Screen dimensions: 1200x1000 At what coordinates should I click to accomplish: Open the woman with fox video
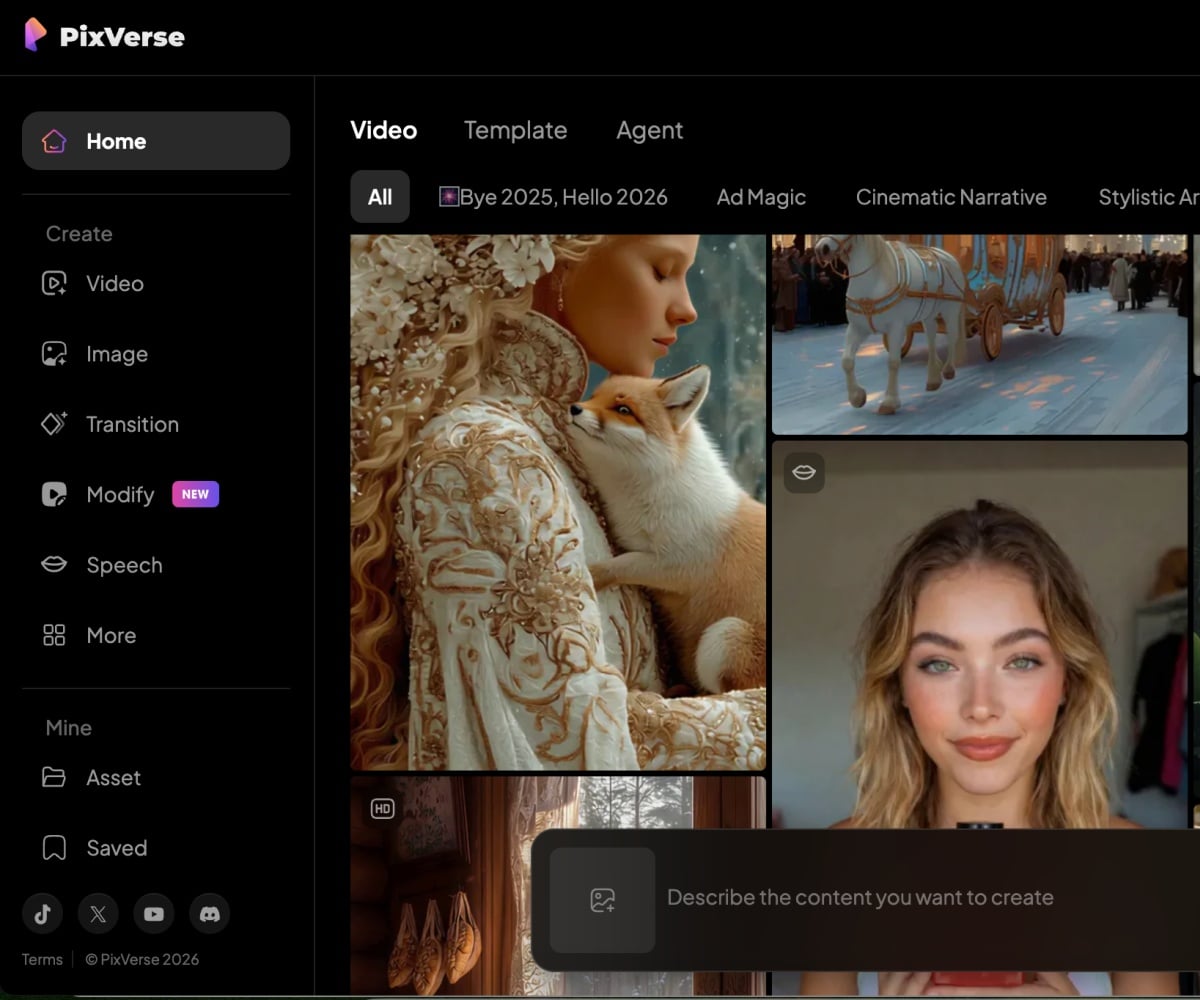[558, 502]
